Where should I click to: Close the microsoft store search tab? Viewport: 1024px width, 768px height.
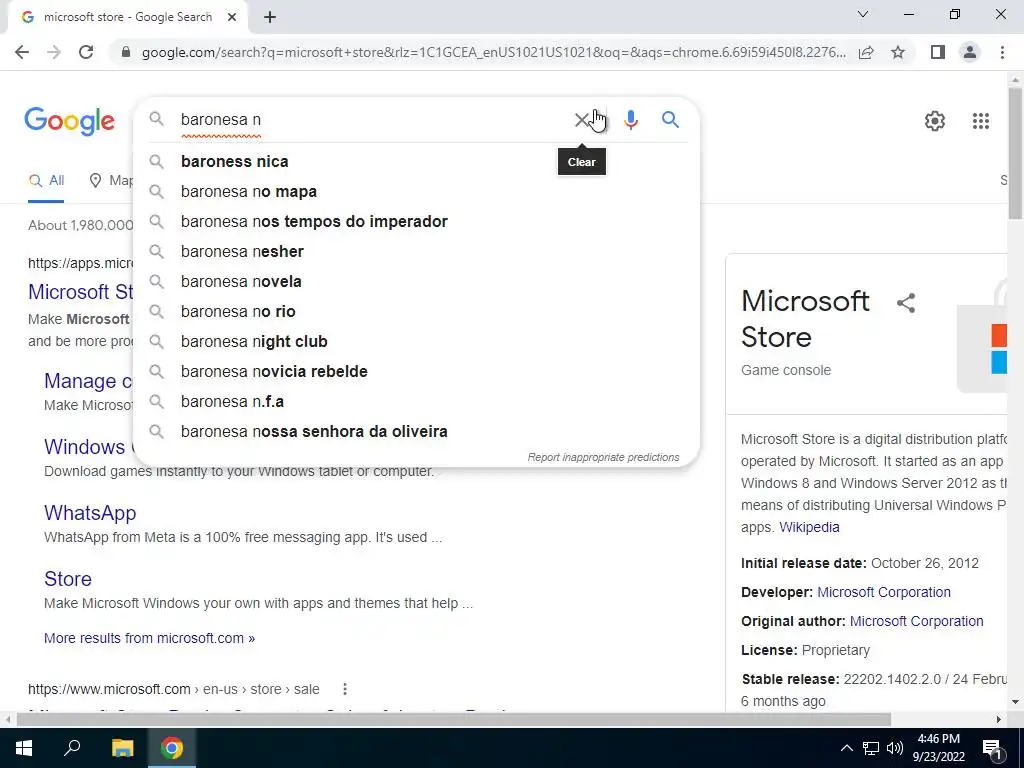coord(232,18)
